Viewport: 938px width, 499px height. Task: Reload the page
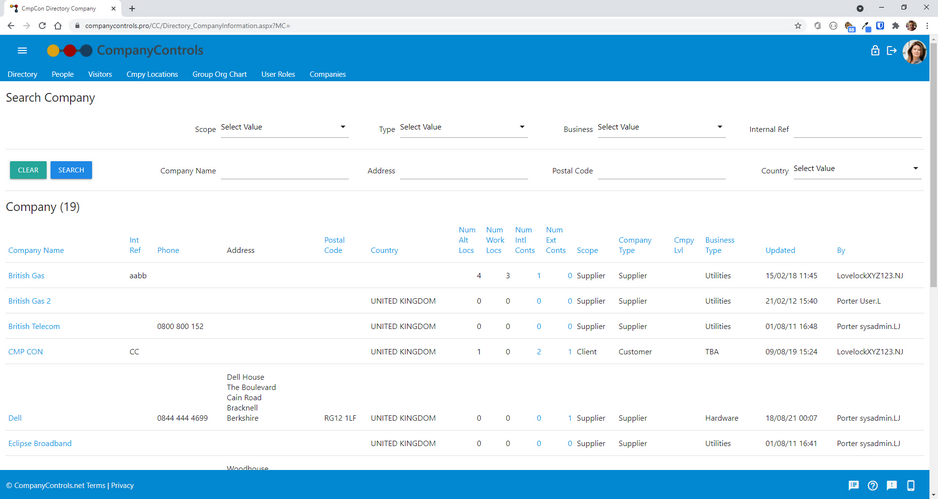(x=42, y=26)
